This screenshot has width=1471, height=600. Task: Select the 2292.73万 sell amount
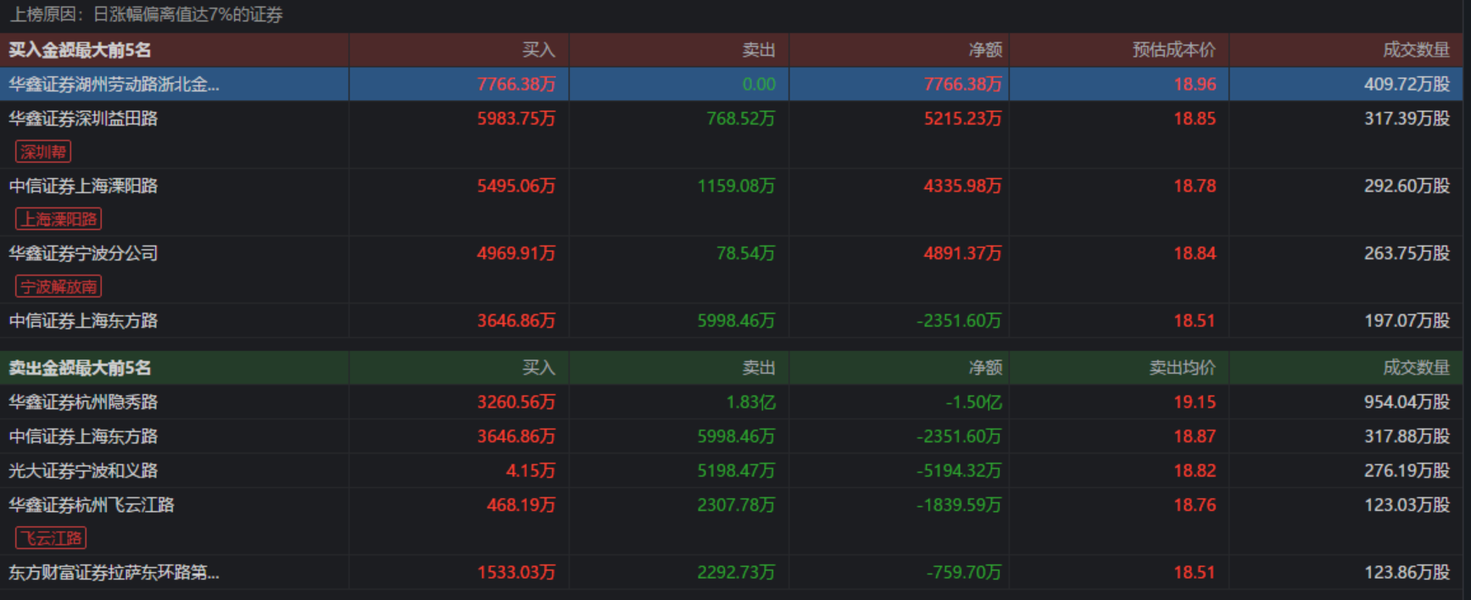(x=736, y=573)
